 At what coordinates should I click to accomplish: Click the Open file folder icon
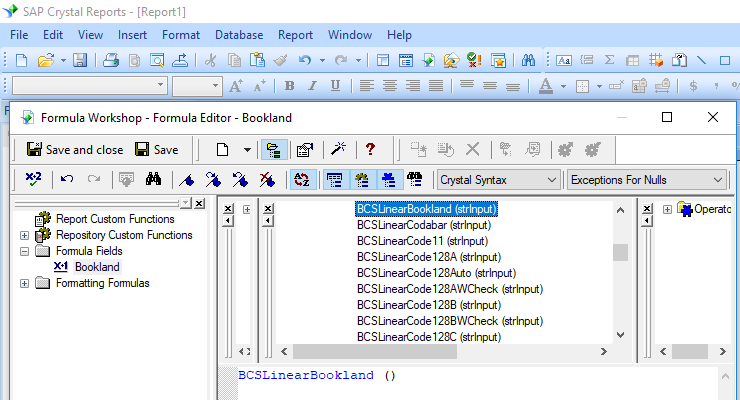[x=46, y=60]
